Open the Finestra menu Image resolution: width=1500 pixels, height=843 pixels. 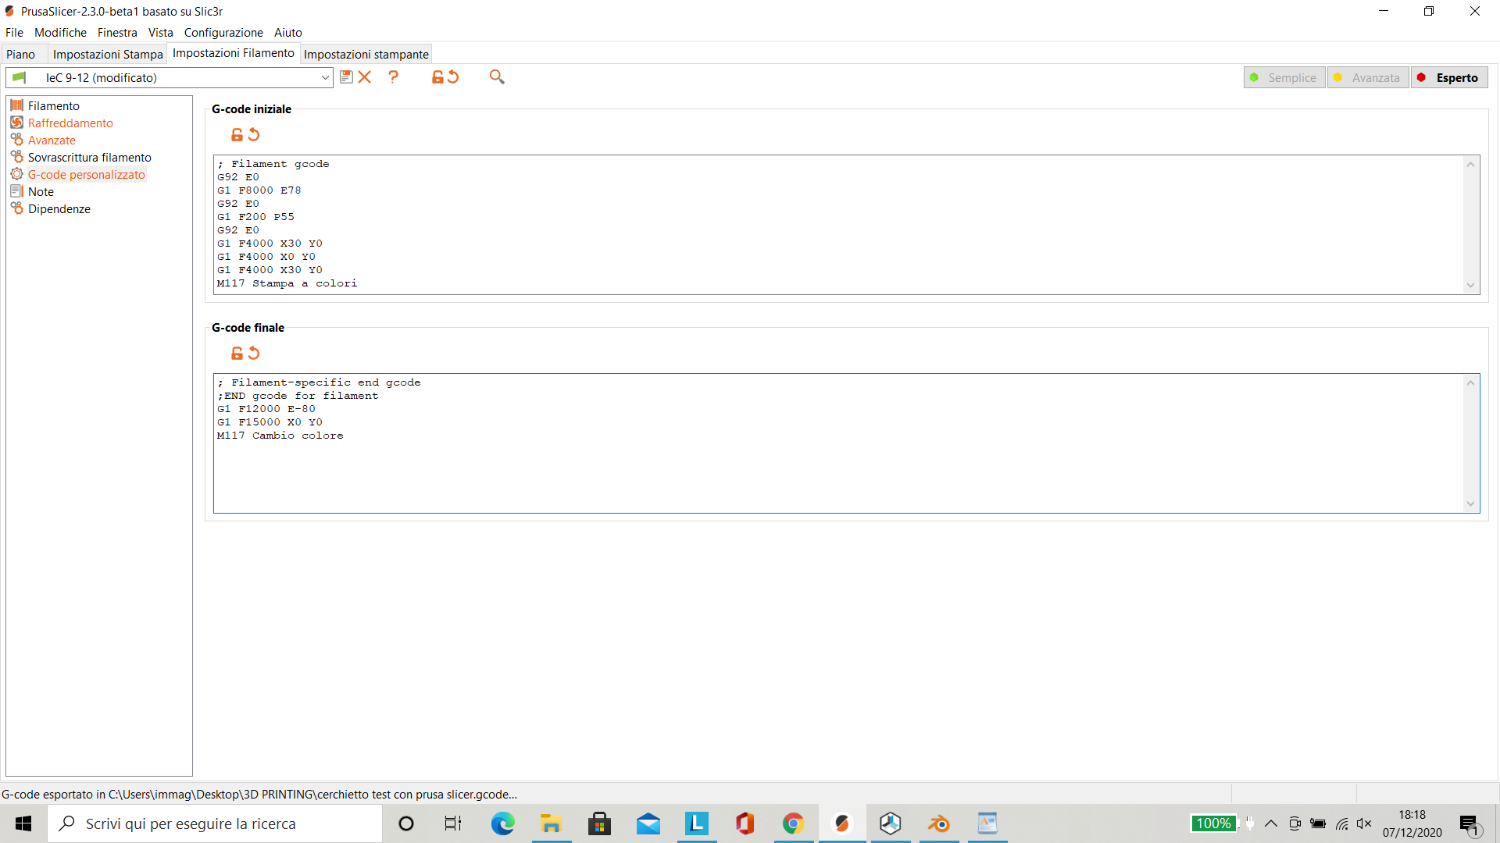[117, 32]
